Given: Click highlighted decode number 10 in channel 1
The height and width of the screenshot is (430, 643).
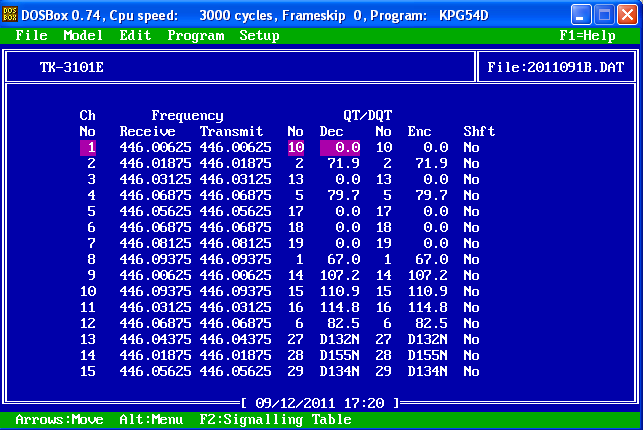Looking at the screenshot, I should point(296,148).
